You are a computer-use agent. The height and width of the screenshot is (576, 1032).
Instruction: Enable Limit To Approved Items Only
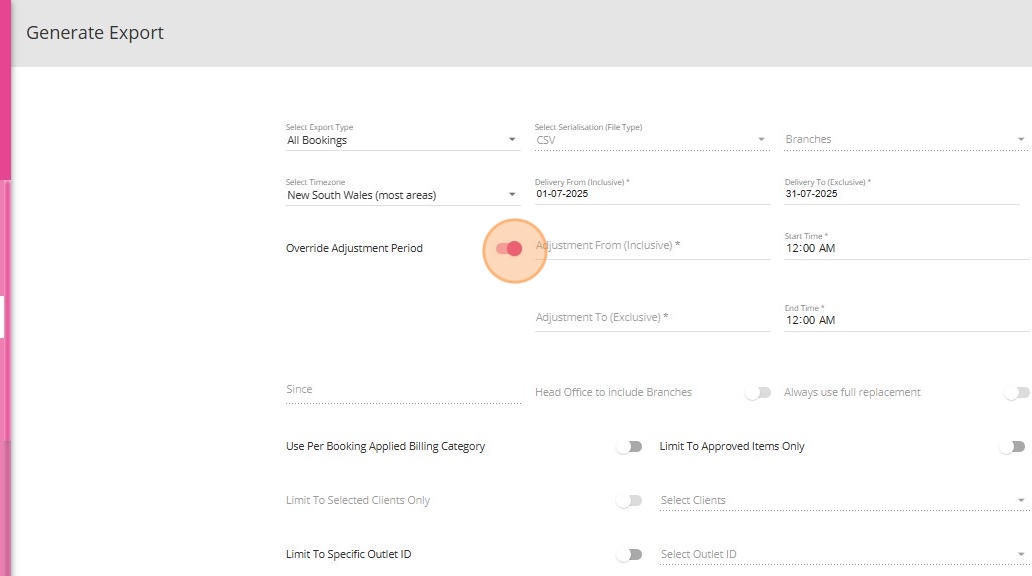[x=1012, y=446]
